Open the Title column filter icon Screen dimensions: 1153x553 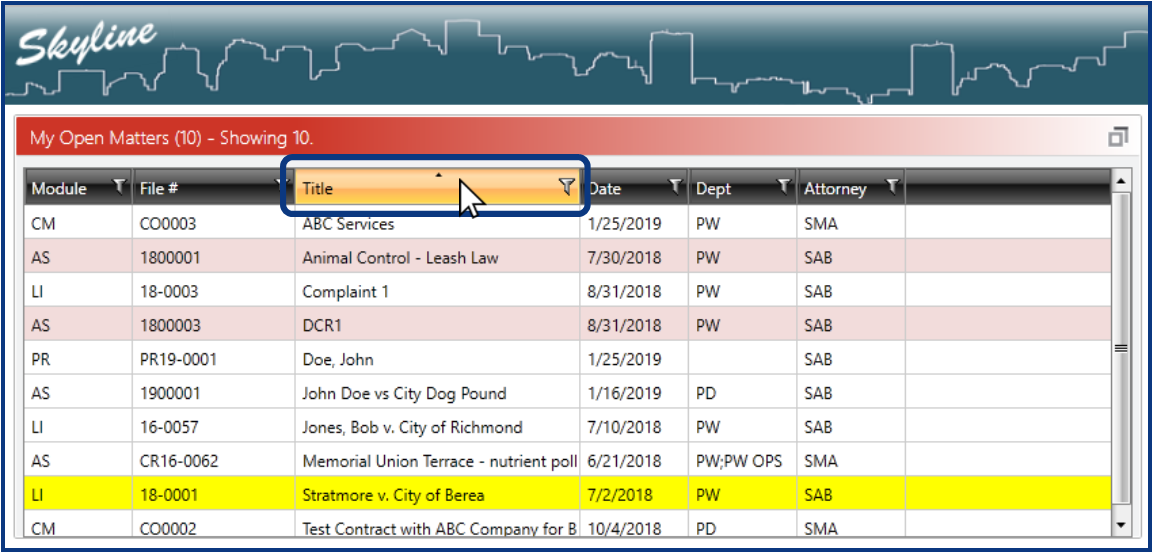(566, 188)
